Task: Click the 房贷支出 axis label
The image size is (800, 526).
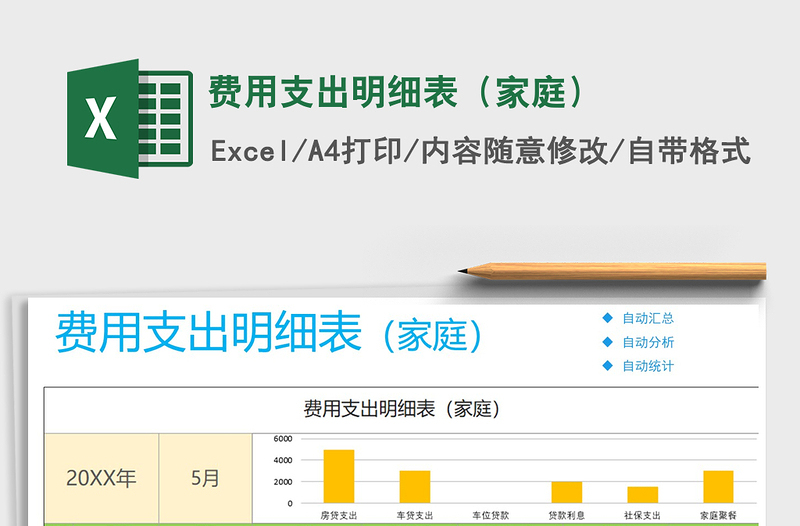Action: (x=339, y=515)
